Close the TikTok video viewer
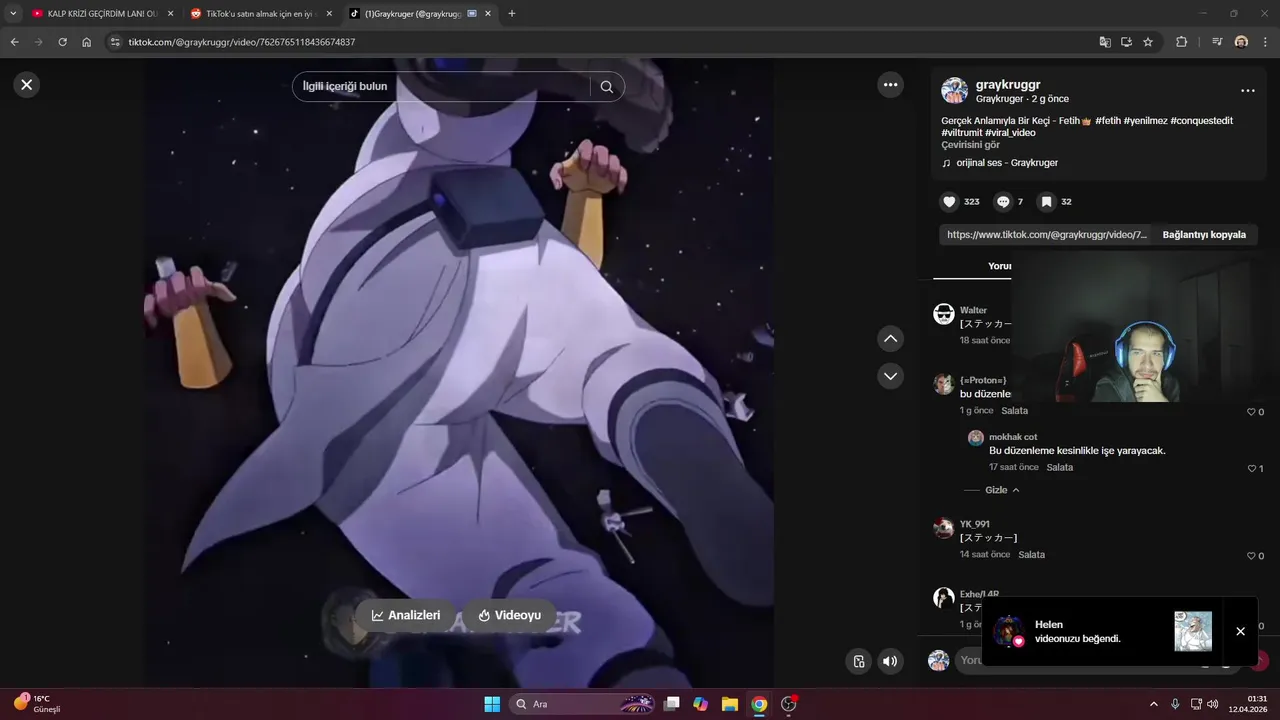This screenshot has height=720, width=1280. coord(27,85)
